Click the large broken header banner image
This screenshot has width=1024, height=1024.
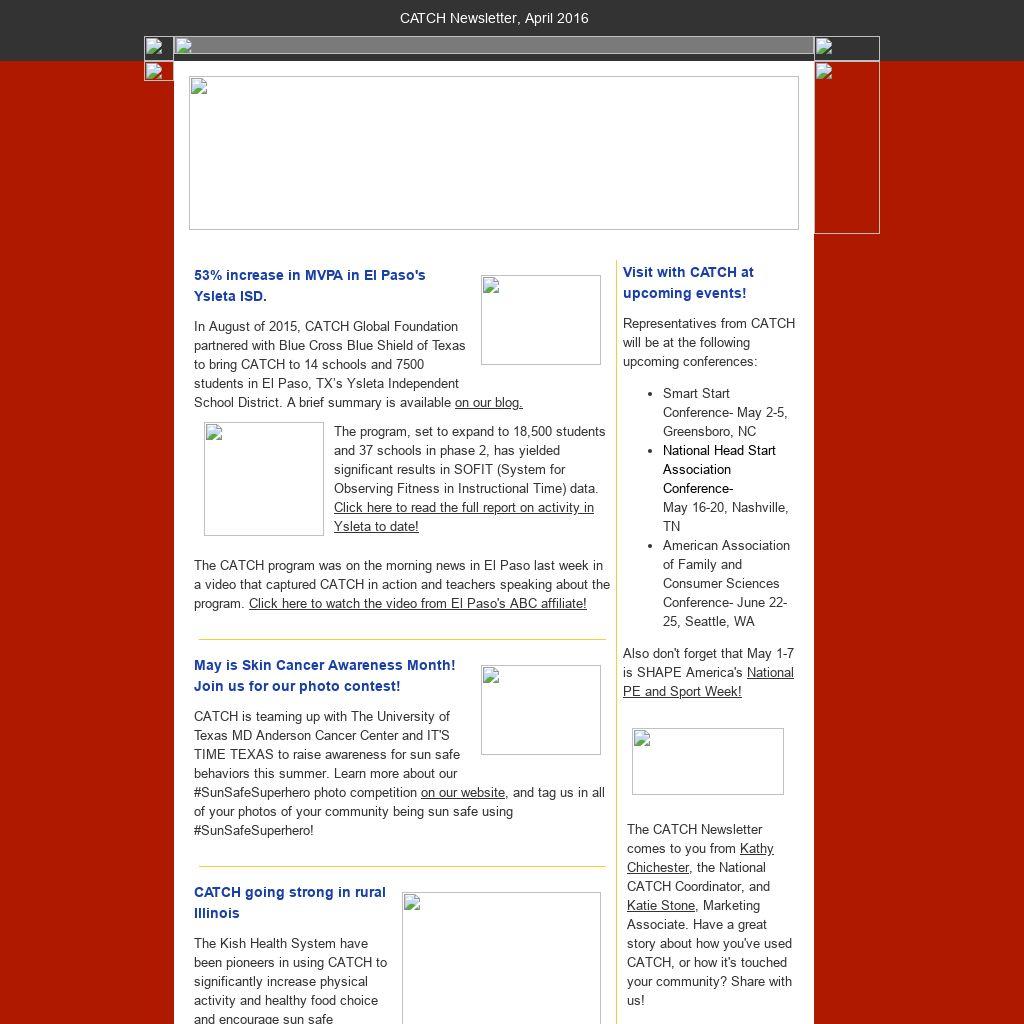[493, 153]
